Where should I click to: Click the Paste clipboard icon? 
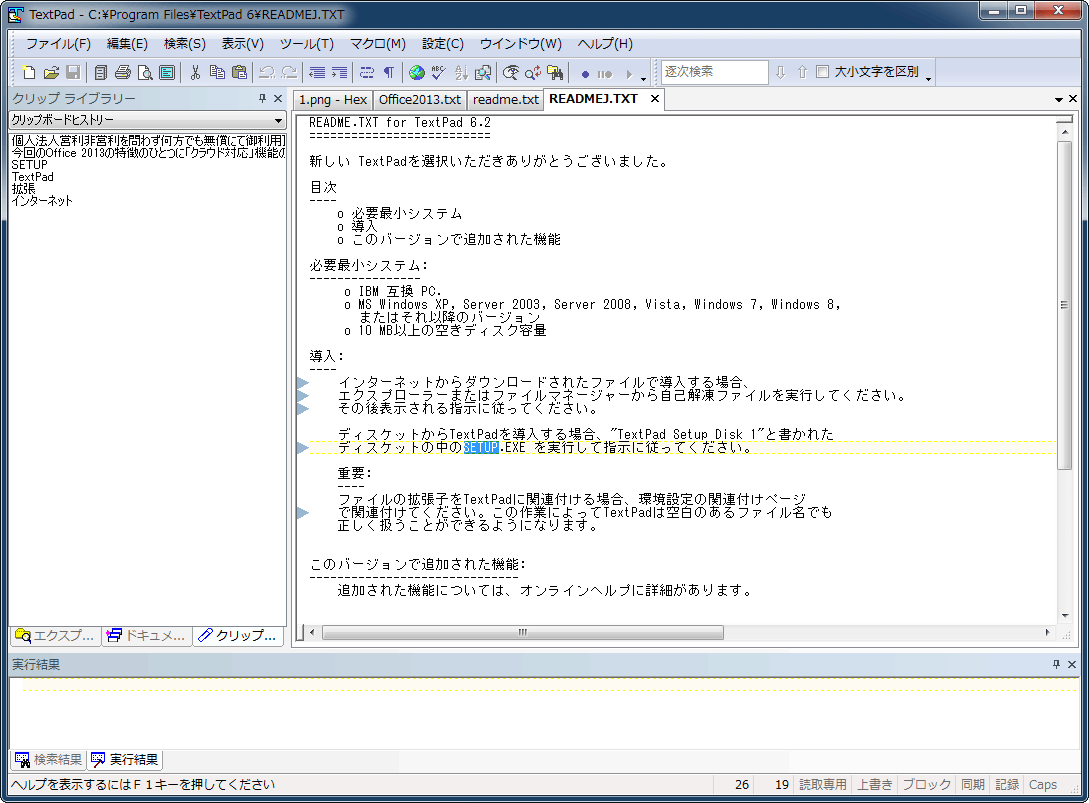coord(240,72)
